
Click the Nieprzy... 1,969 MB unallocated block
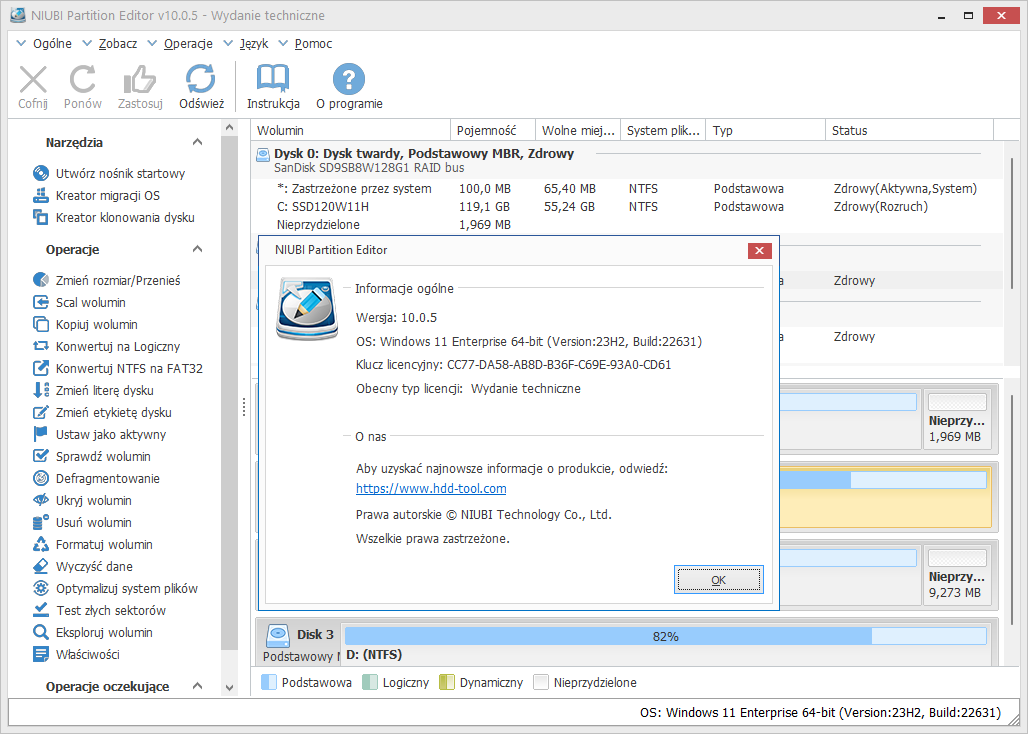click(957, 420)
